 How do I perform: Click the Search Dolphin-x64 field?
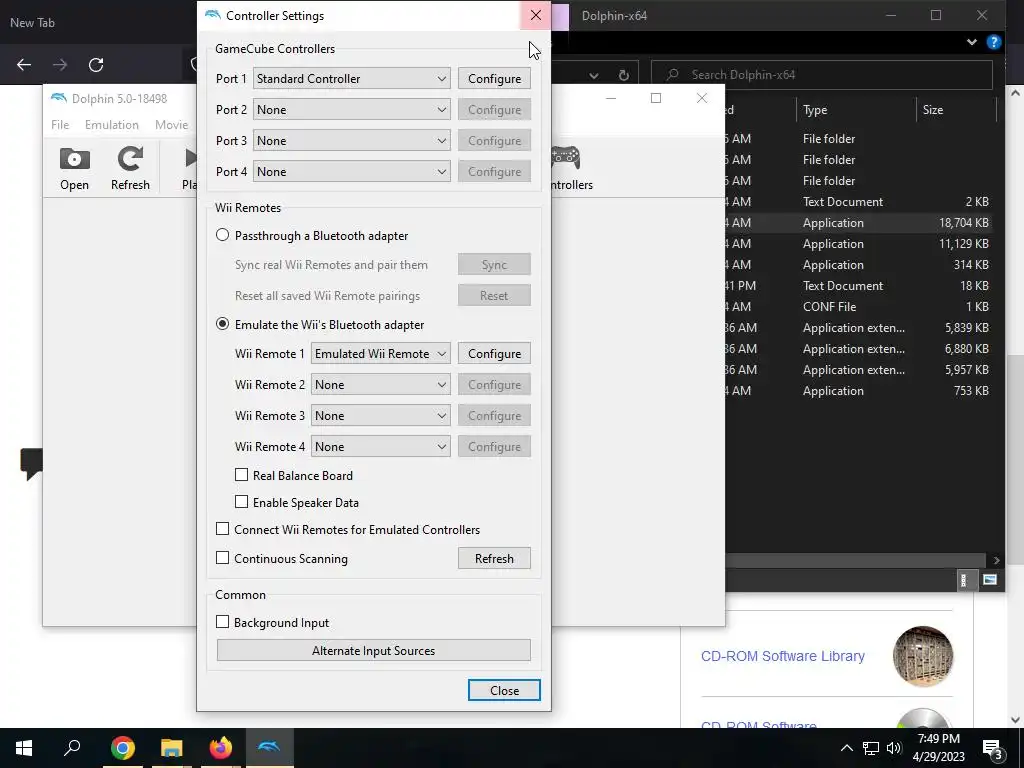(822, 75)
